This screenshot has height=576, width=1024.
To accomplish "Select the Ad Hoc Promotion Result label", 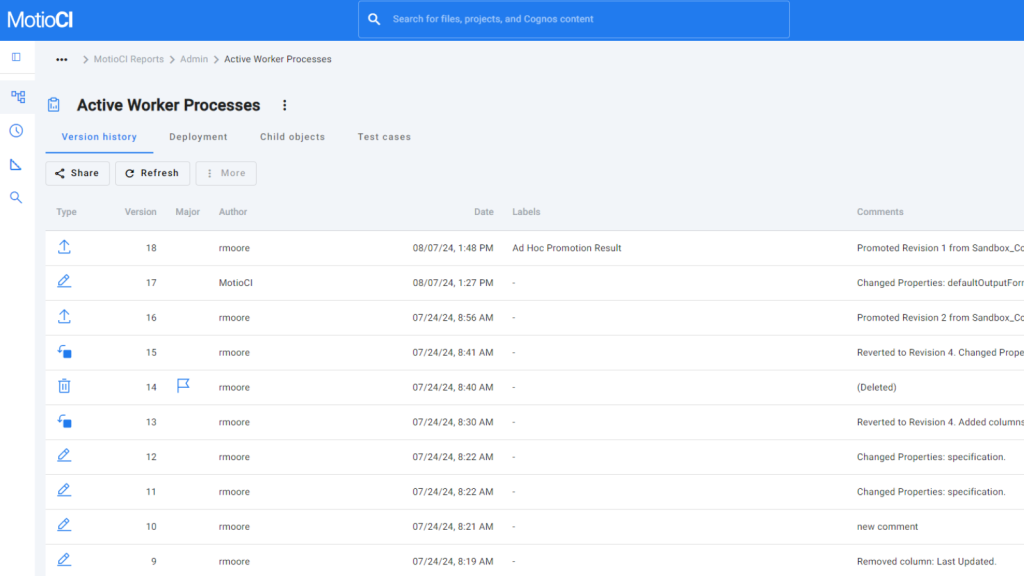I will click(x=567, y=248).
